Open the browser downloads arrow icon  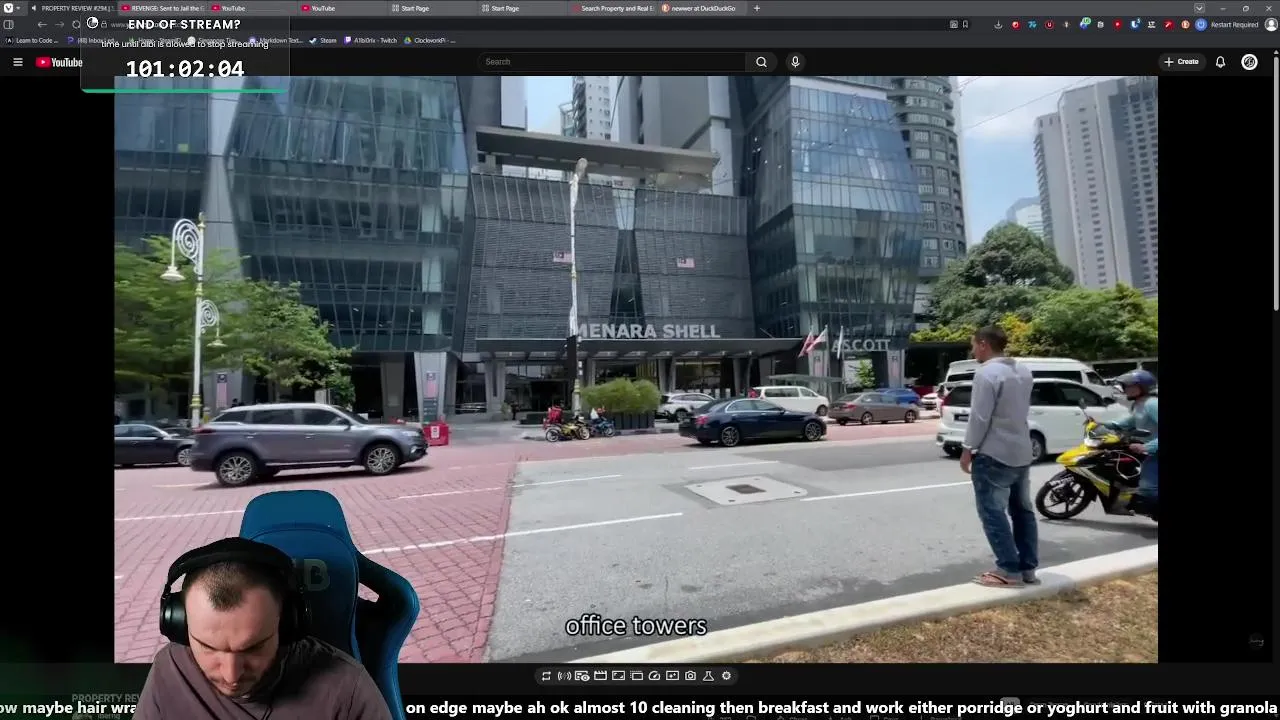[x=998, y=24]
